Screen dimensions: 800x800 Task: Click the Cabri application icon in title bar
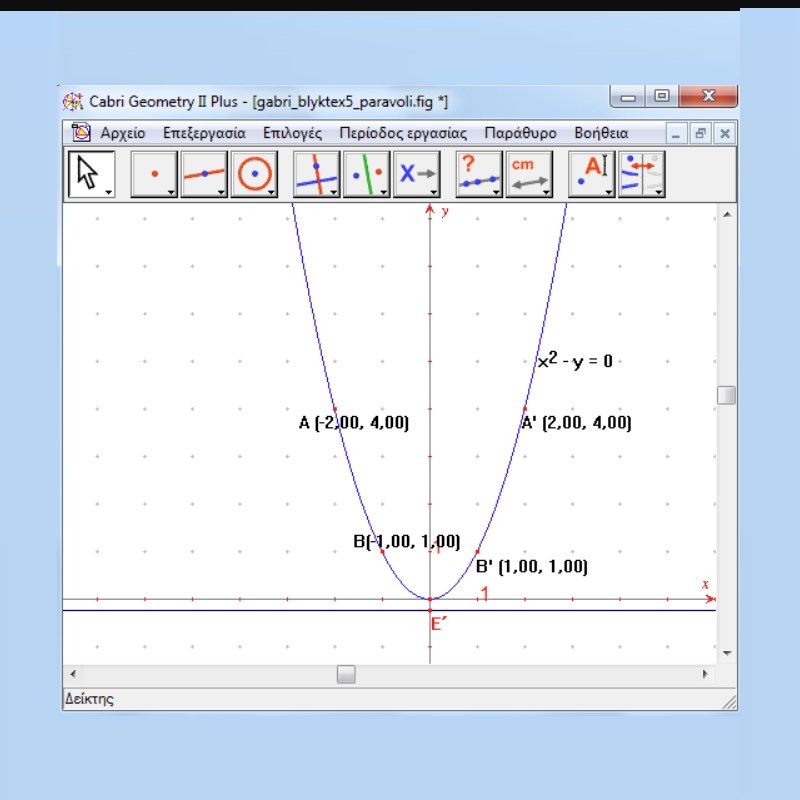tap(72, 102)
